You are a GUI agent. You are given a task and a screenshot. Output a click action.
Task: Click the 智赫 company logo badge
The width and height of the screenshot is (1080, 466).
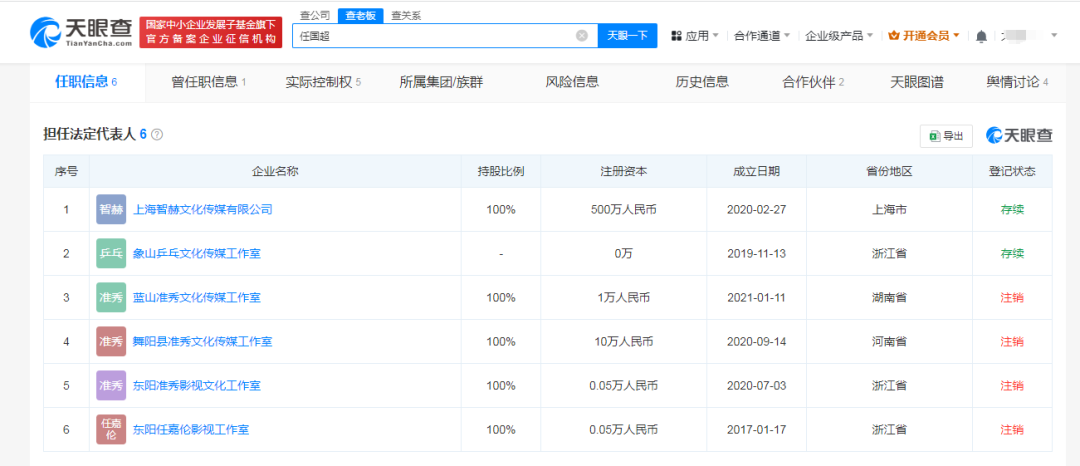pos(111,210)
